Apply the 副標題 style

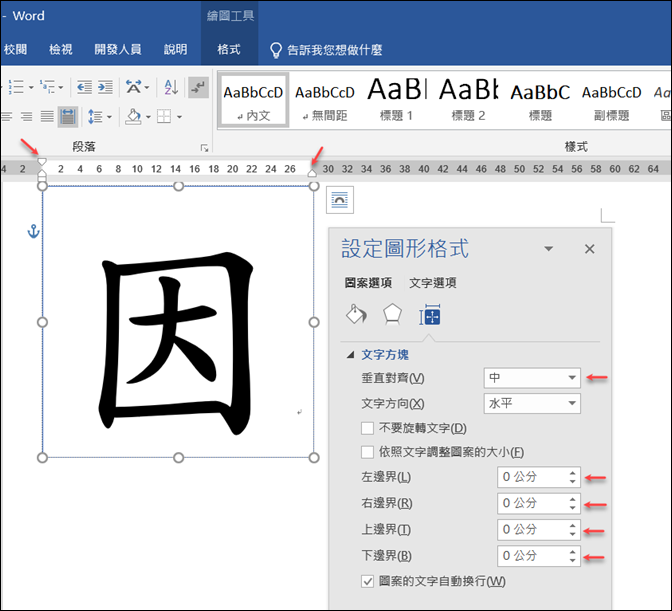coord(612,101)
